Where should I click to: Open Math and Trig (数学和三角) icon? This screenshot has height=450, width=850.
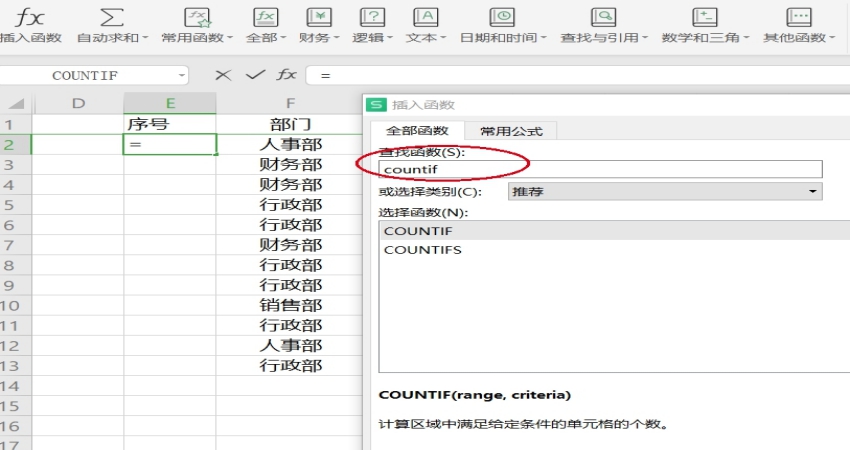click(705, 17)
